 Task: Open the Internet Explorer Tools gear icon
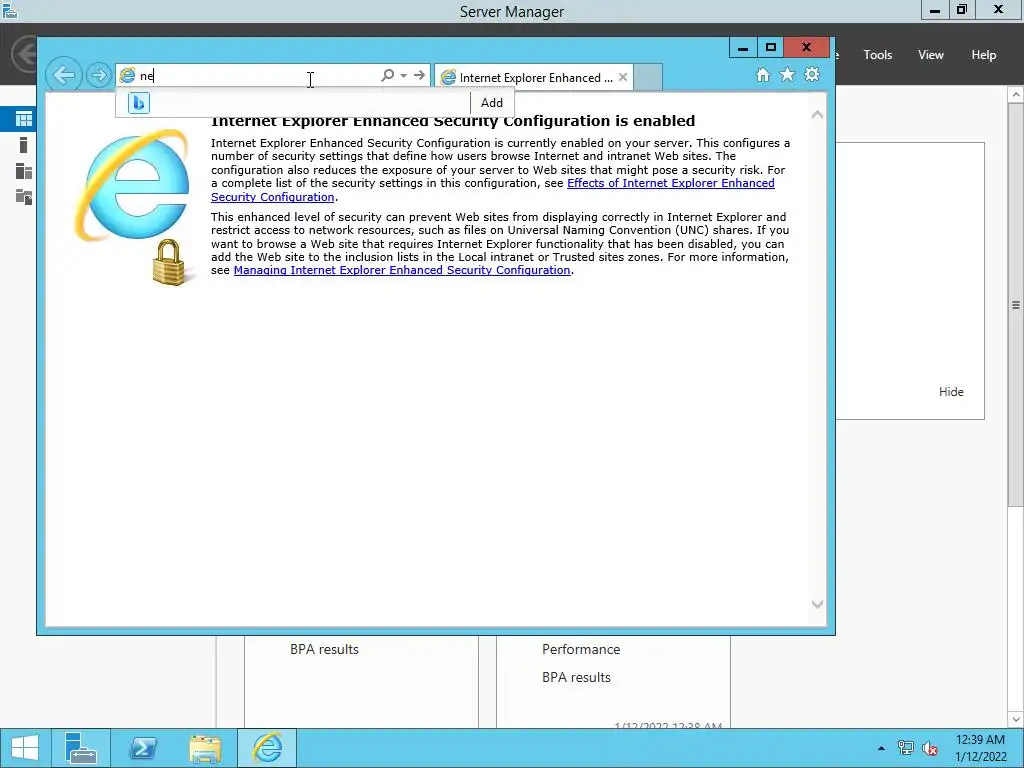coord(812,74)
